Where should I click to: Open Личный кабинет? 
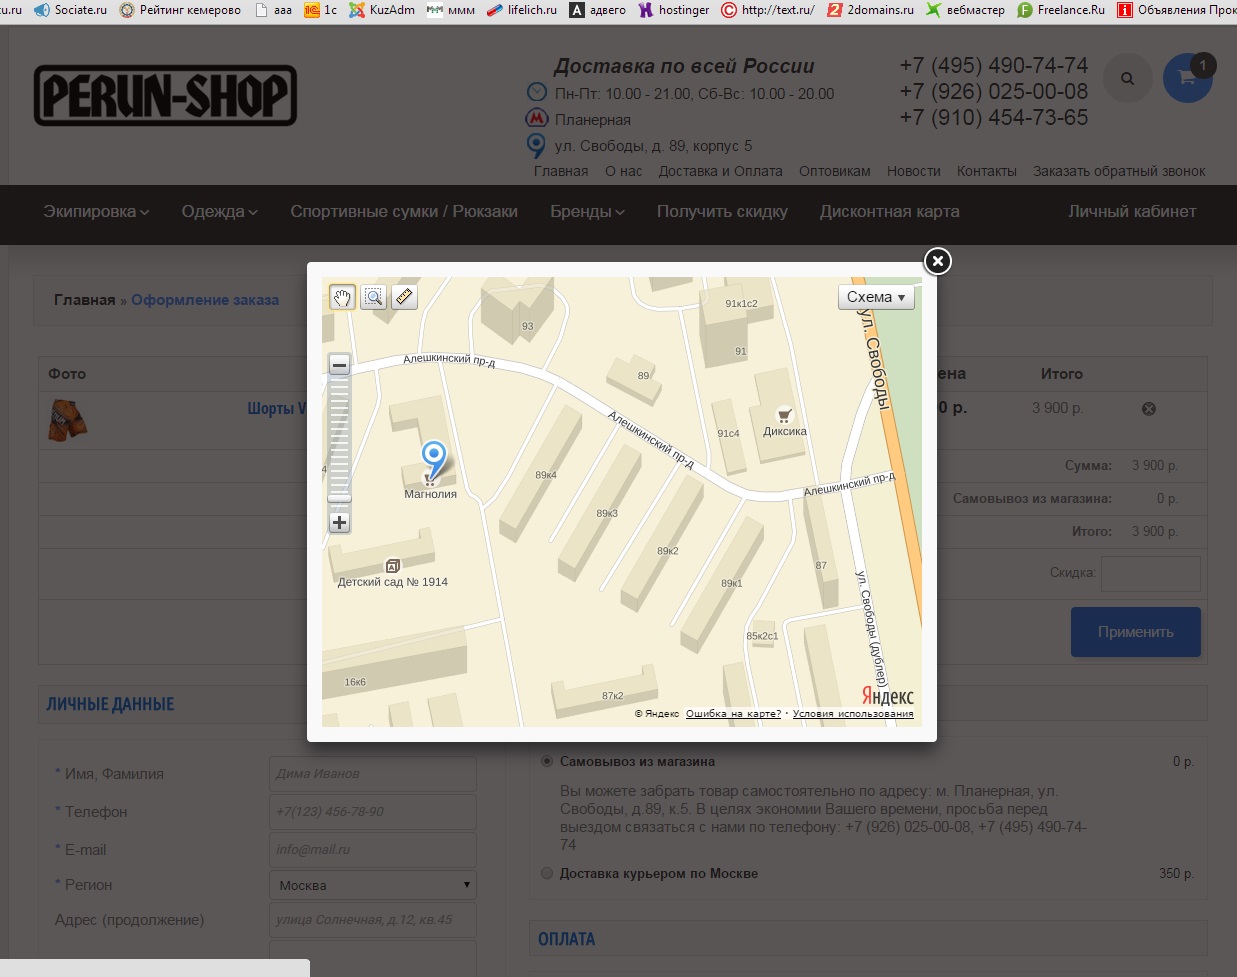(1132, 212)
